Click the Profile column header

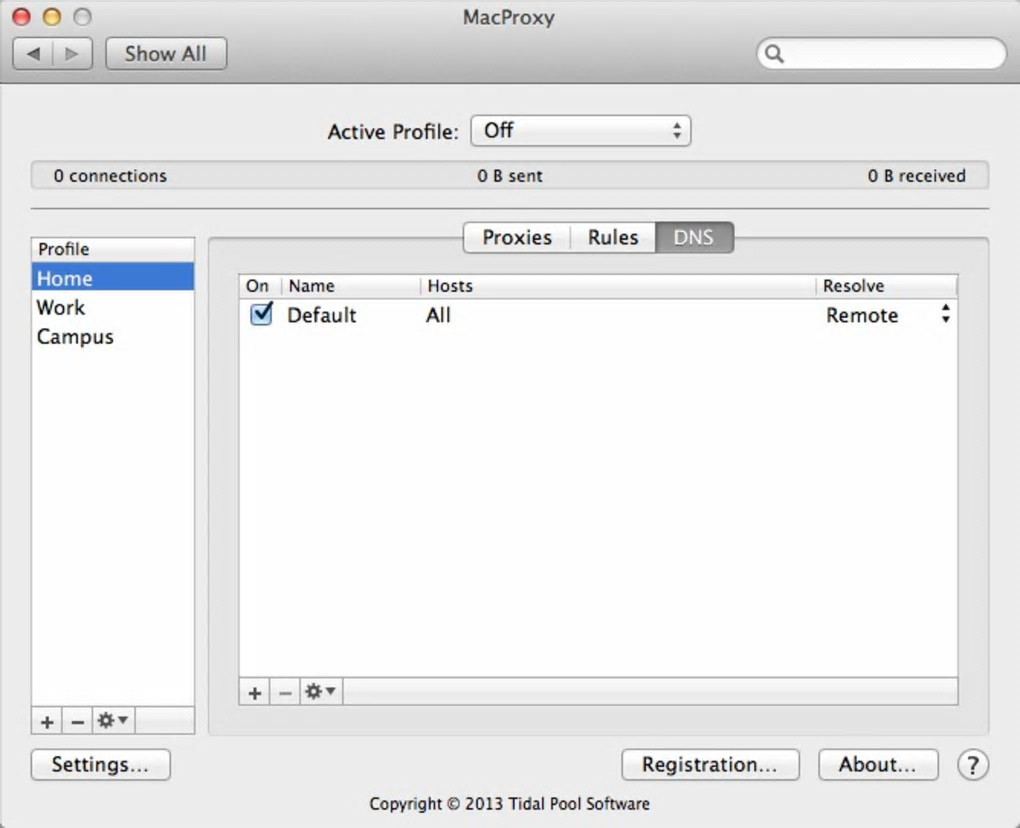[x=113, y=249]
